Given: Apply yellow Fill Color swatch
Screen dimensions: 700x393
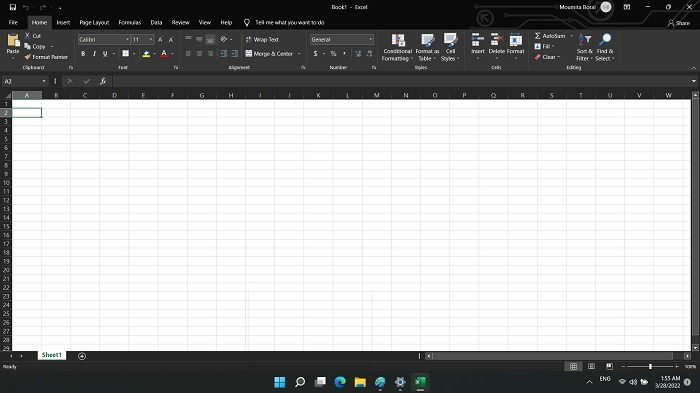Looking at the screenshot, I should (146, 54).
